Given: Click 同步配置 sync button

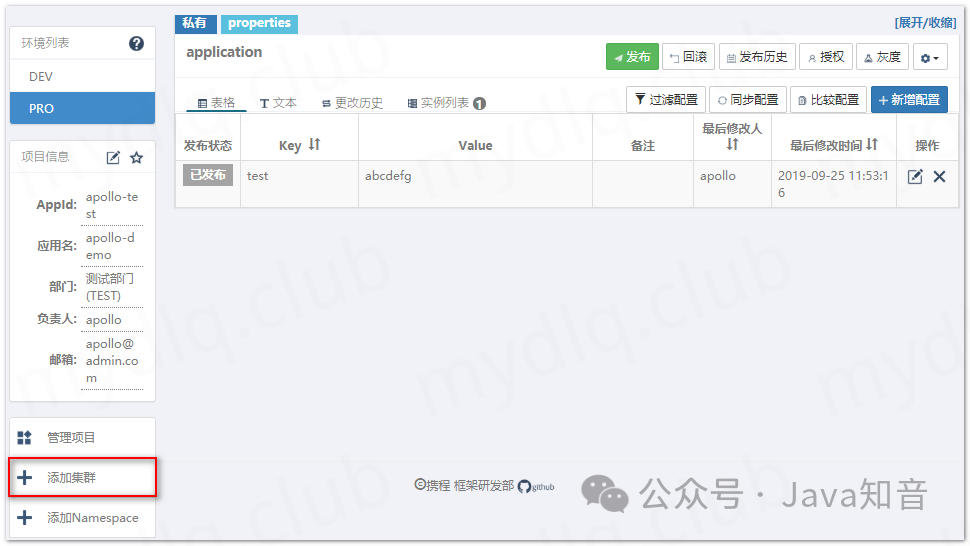Looking at the screenshot, I should click(747, 100).
